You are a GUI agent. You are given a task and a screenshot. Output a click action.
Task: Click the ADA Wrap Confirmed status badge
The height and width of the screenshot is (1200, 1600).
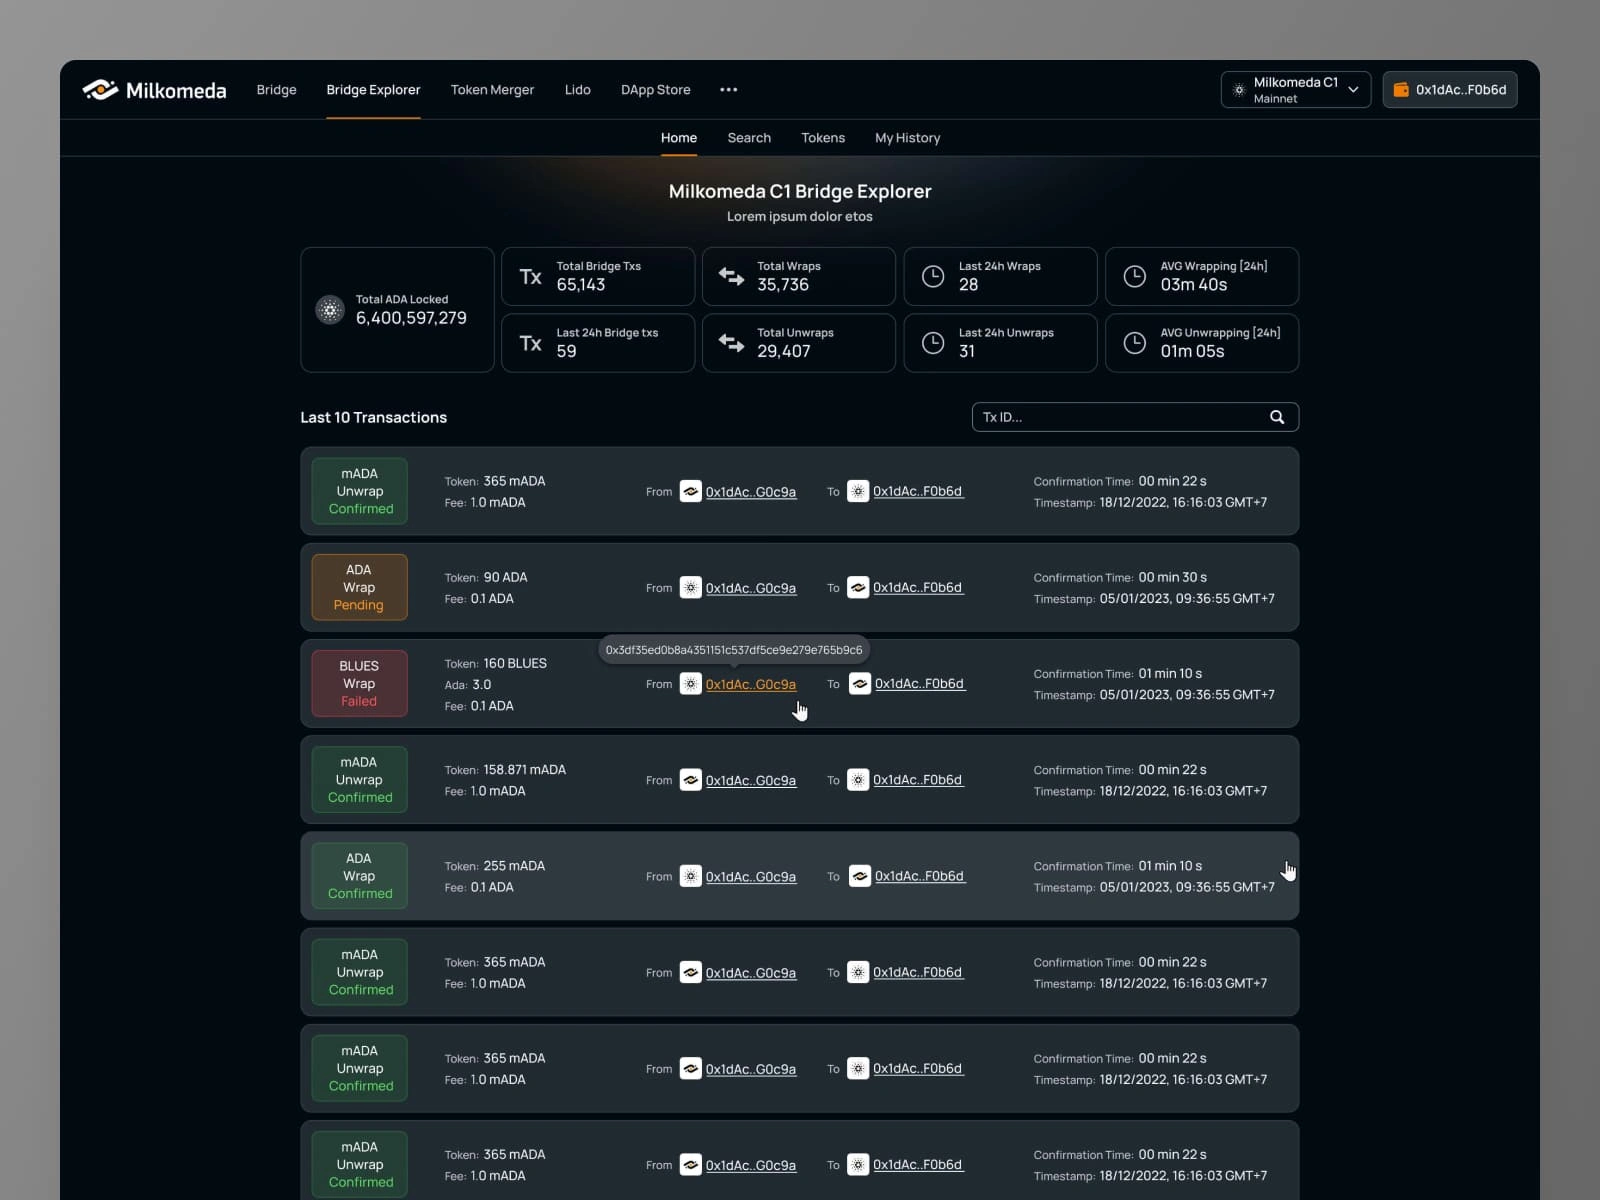coord(359,876)
